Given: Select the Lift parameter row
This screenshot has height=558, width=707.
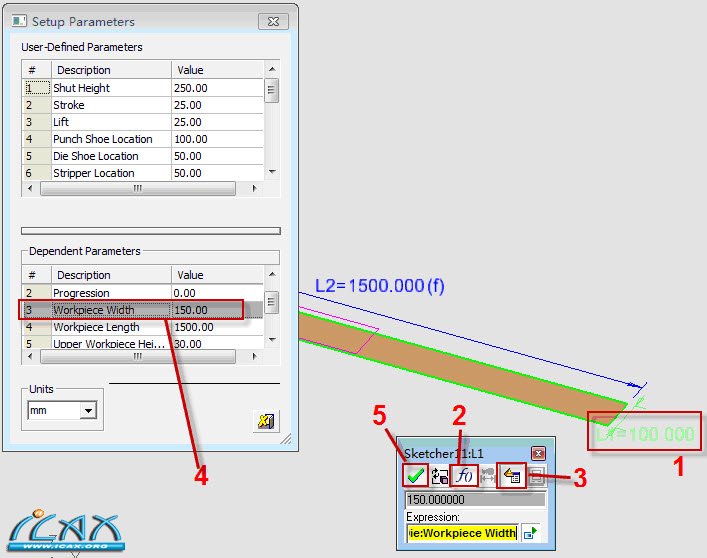Looking at the screenshot, I should coord(142,122).
